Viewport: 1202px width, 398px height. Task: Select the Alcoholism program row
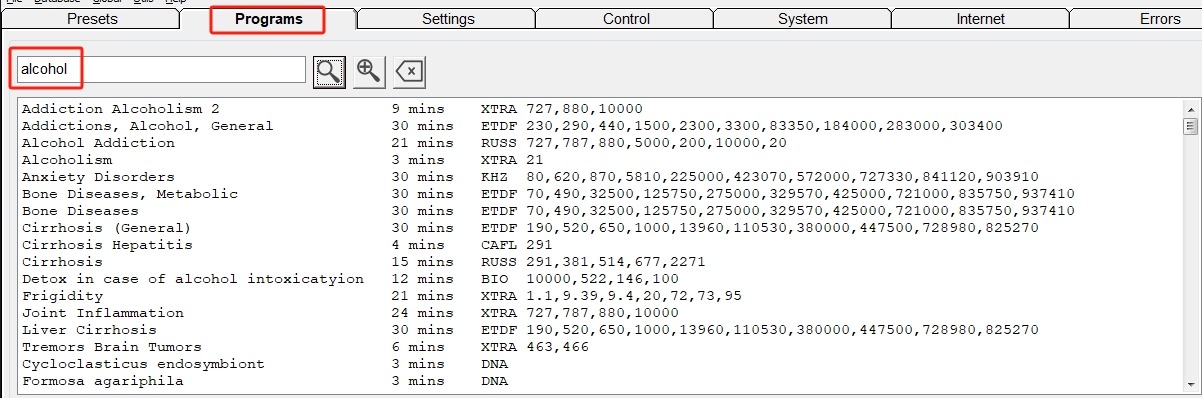click(x=600, y=160)
